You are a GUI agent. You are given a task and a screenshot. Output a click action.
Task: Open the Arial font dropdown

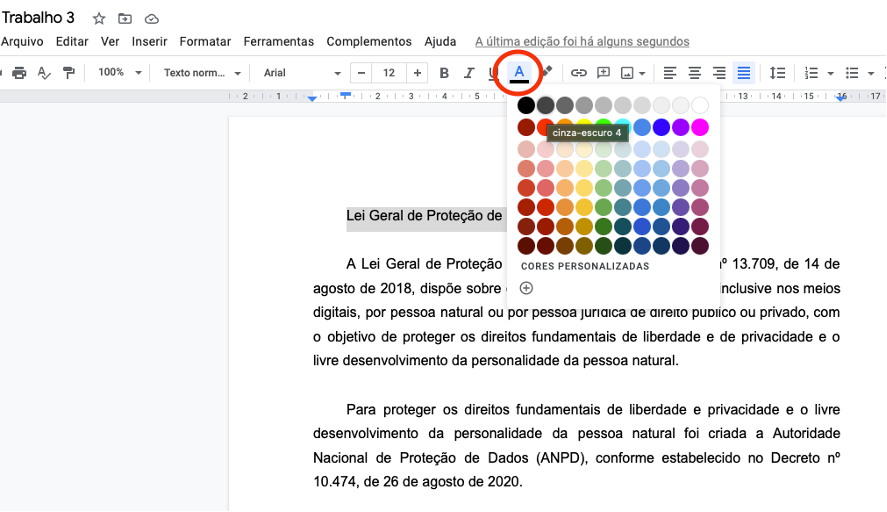[302, 72]
